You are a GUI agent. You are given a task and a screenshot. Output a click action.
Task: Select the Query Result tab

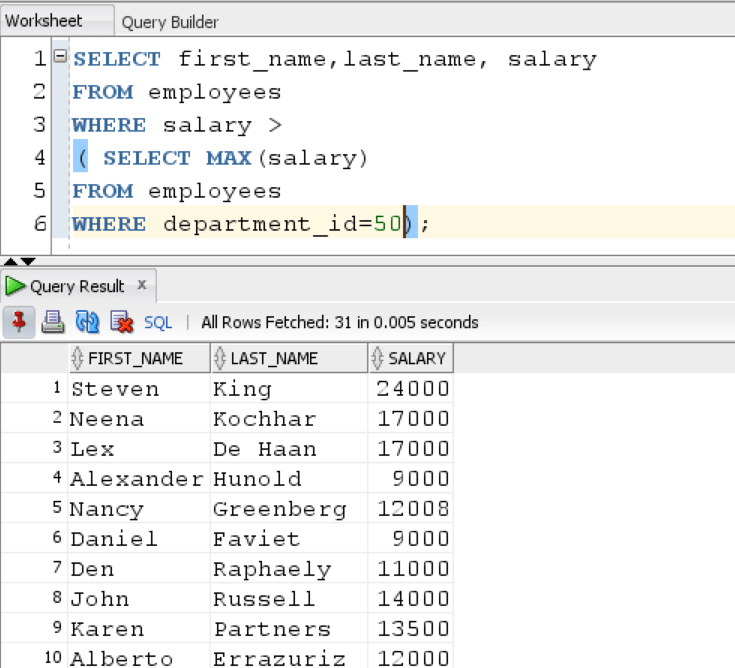click(77, 286)
